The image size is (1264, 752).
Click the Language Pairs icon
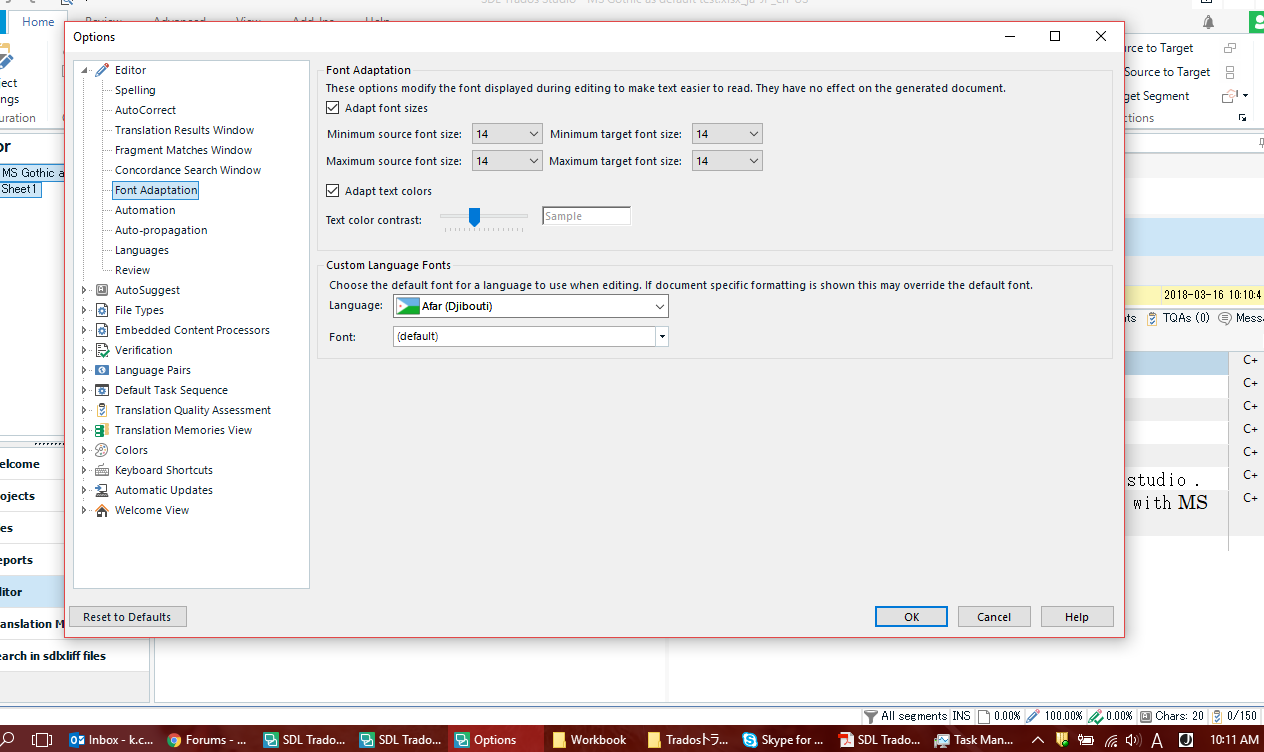tap(101, 370)
